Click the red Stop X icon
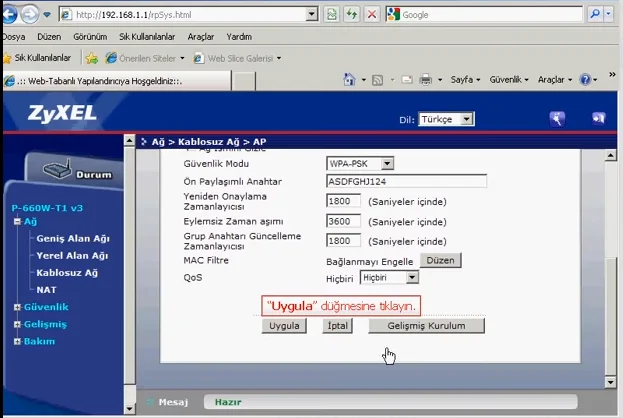The height and width of the screenshot is (418, 623). tap(372, 15)
